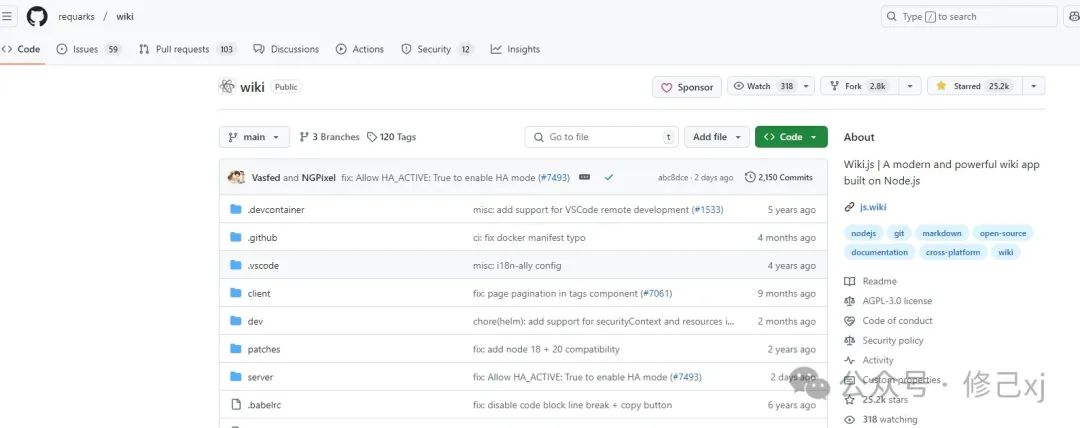The height and width of the screenshot is (428, 1080).
Task: Open the .github folder
Action: point(262,238)
